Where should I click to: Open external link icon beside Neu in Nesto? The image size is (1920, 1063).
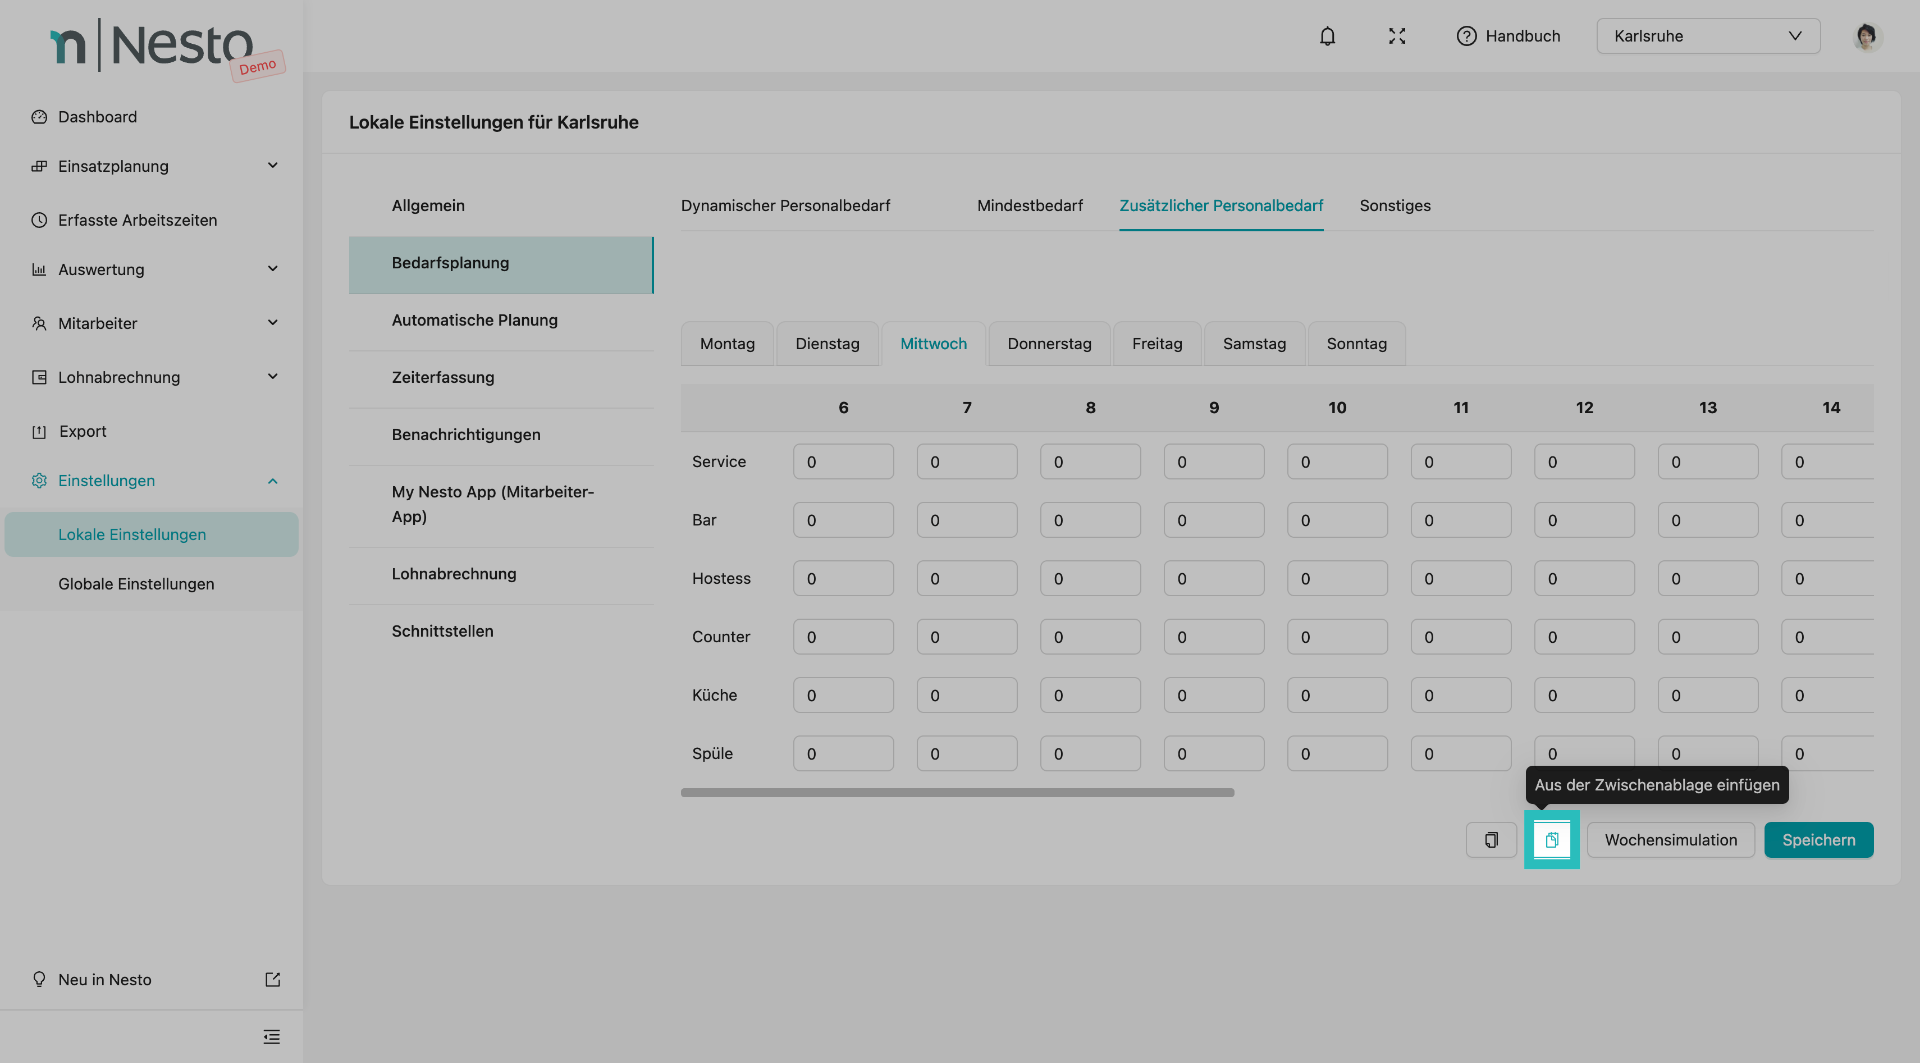272,980
